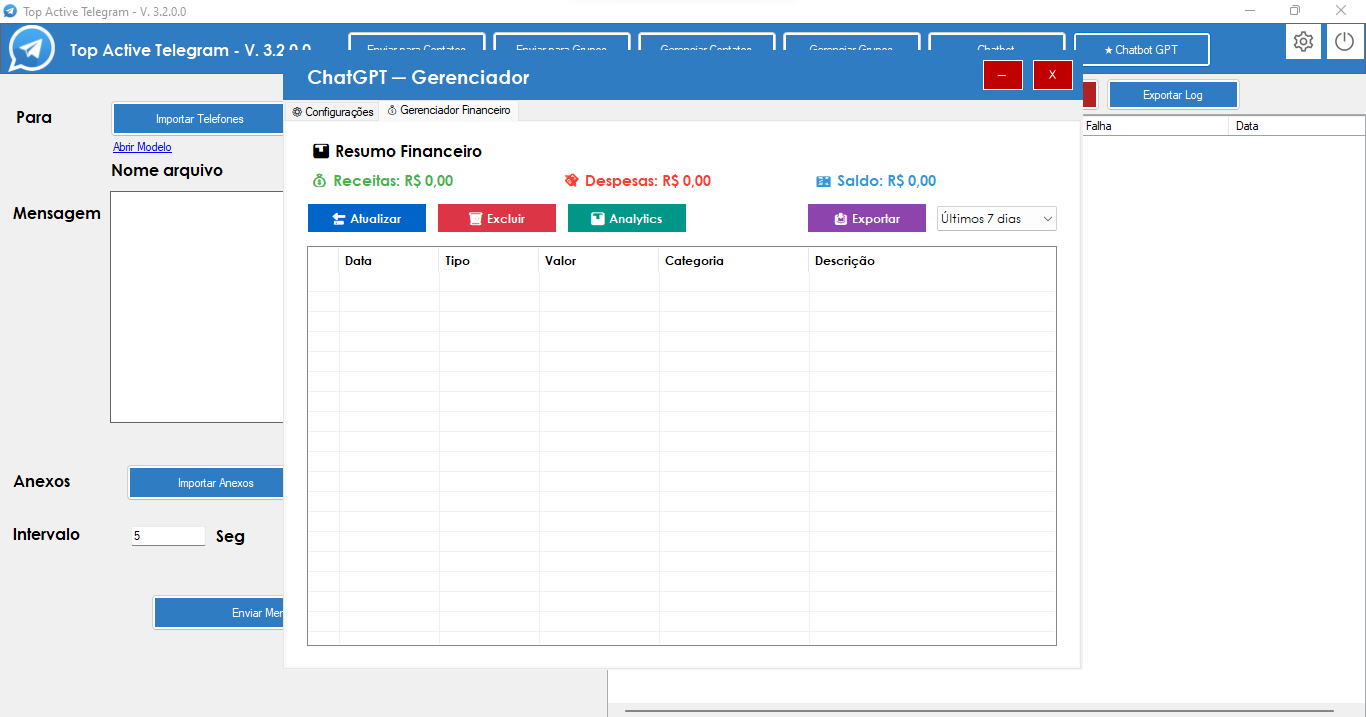Click the purple Exportar button
1366x717 pixels.
tap(866, 218)
